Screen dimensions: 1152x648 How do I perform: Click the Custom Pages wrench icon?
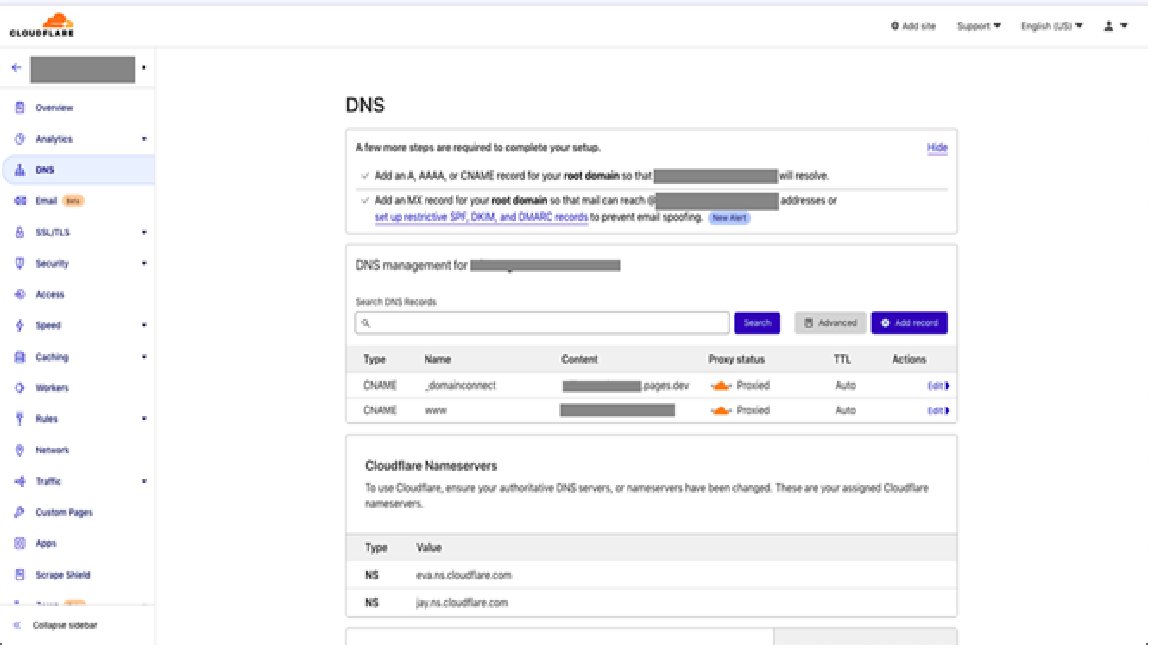click(x=20, y=513)
